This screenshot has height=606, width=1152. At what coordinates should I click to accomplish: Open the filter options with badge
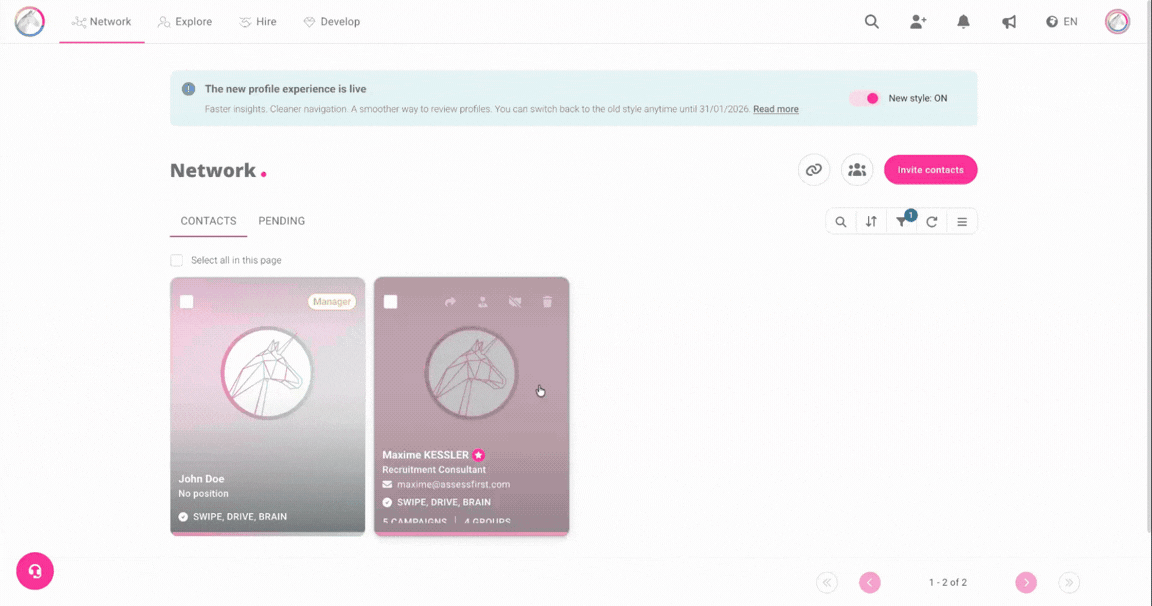(902, 222)
